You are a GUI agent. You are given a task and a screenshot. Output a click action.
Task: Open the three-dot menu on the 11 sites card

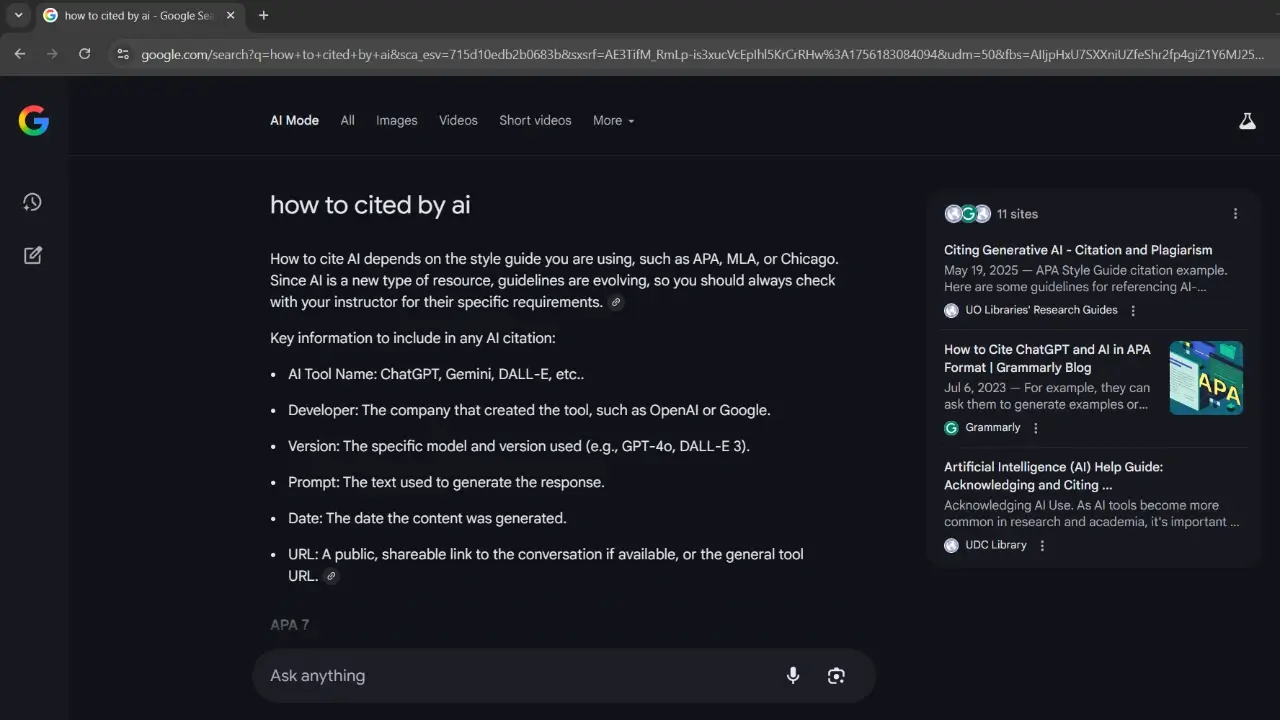(1235, 213)
